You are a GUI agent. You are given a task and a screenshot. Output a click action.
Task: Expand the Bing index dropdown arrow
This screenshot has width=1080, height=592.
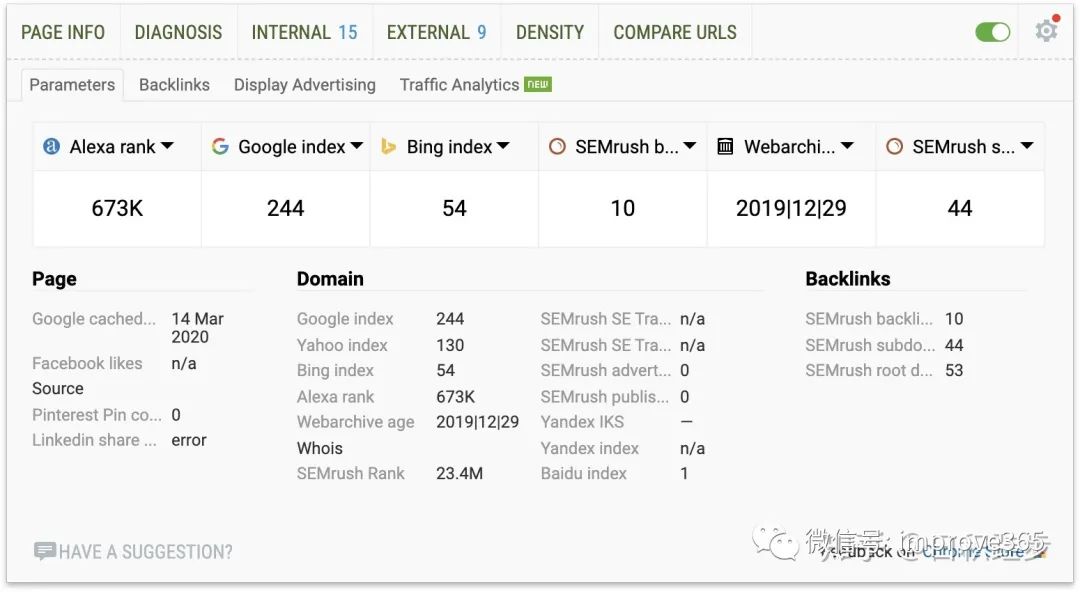[x=503, y=146]
